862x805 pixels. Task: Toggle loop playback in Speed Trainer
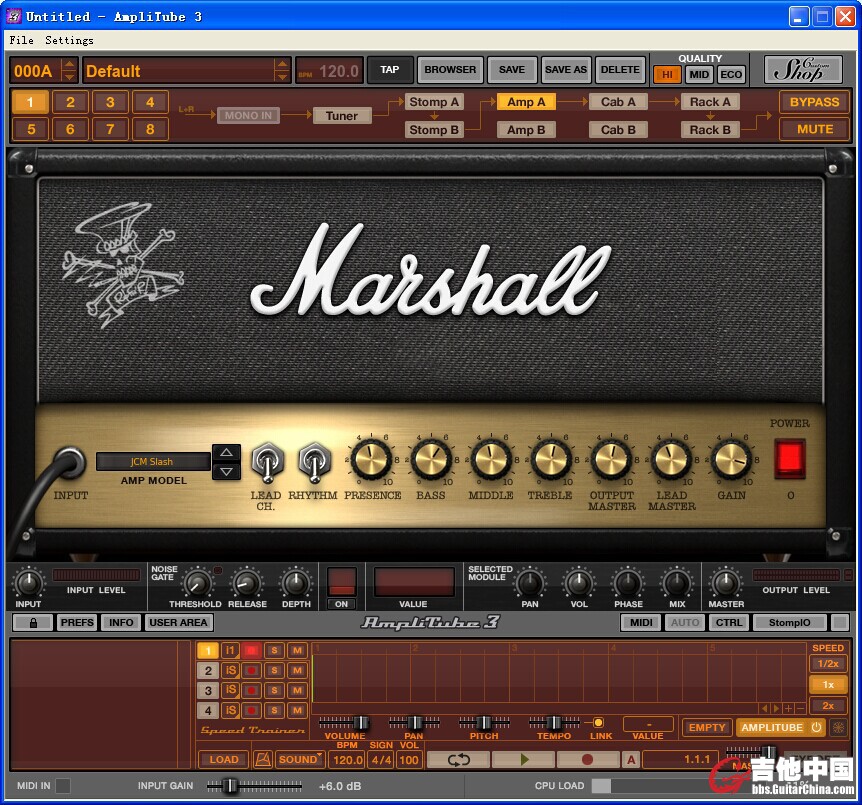click(458, 759)
